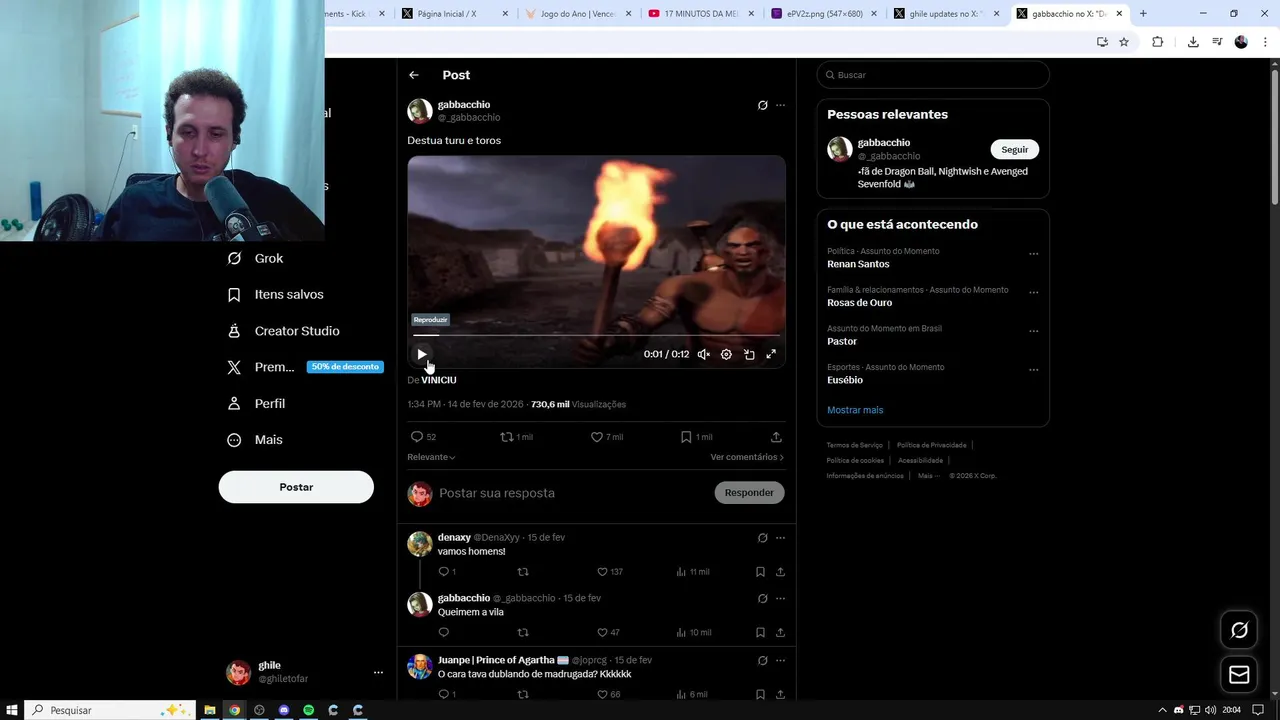Viewport: 1280px width, 720px height.
Task: Share the main post
Action: point(776,437)
